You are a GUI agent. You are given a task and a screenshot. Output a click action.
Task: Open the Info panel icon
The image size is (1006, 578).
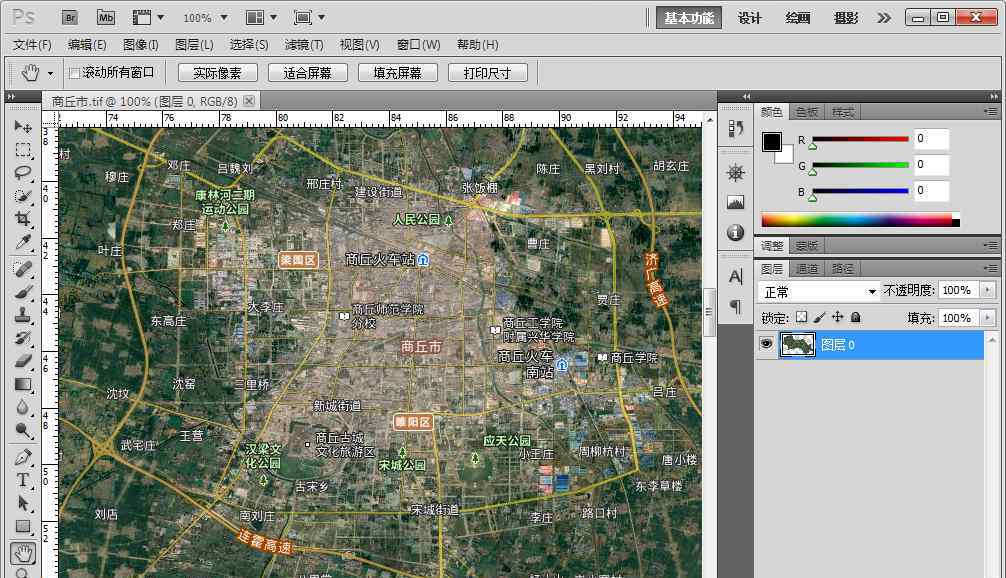[x=736, y=232]
